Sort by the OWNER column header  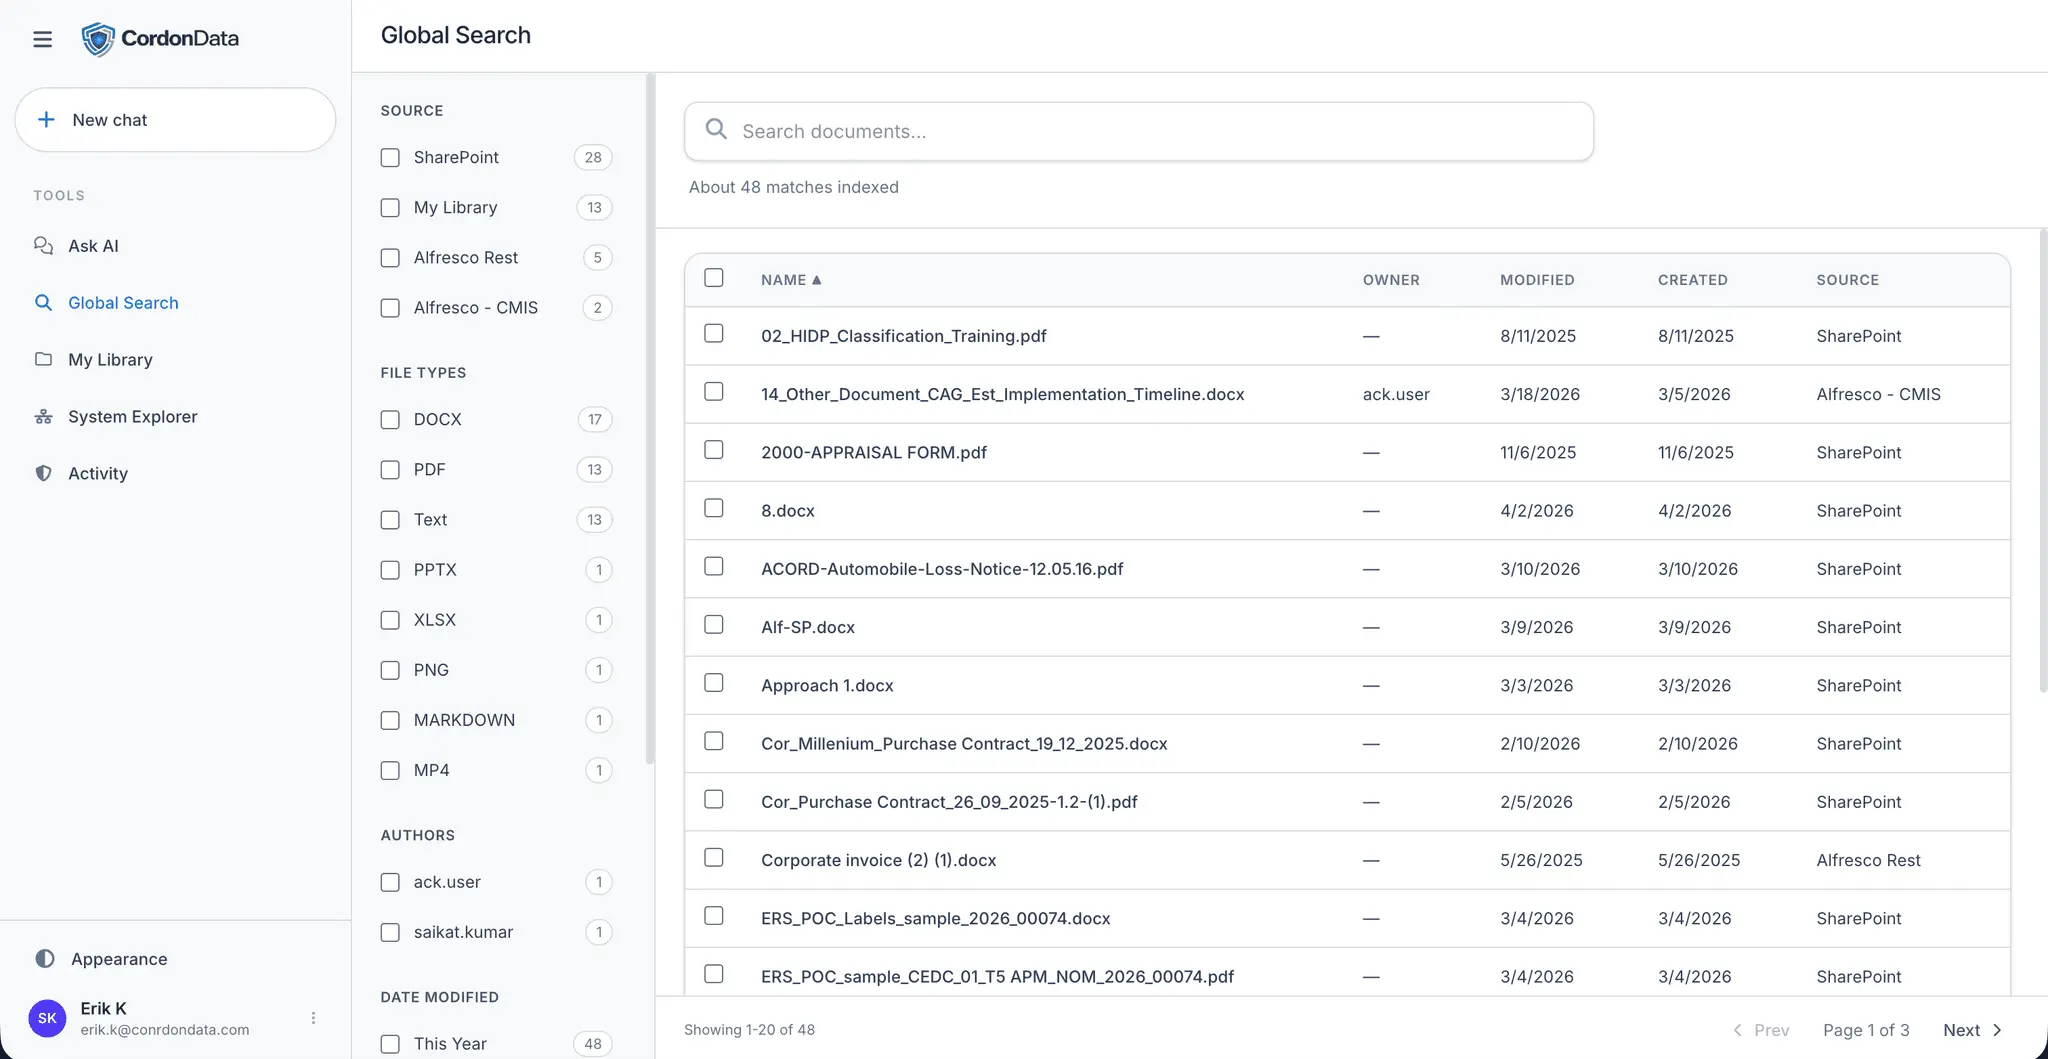click(x=1391, y=280)
